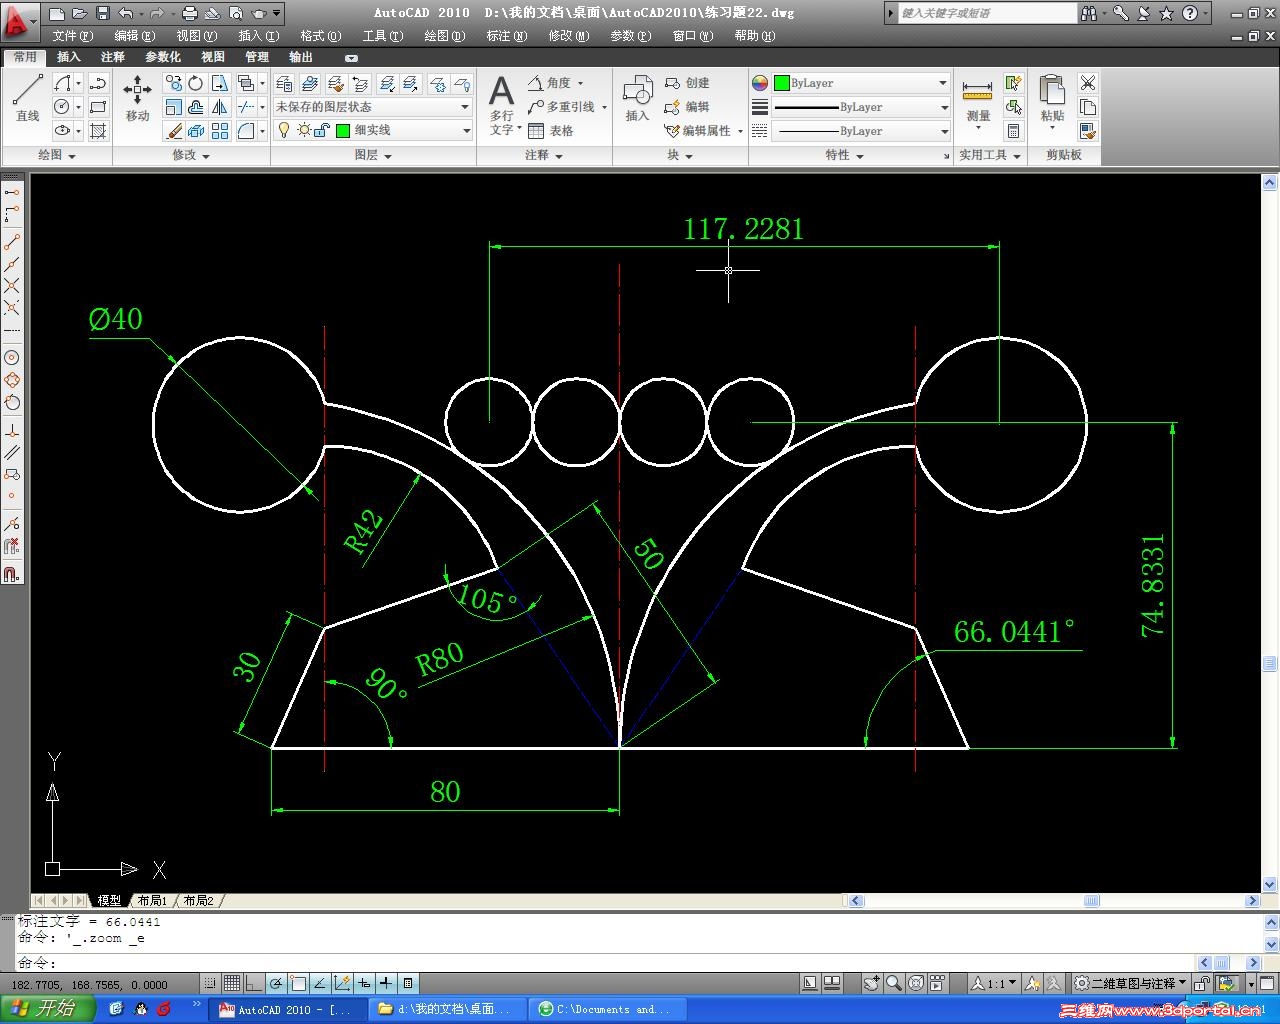1280x1024 pixels.
Task: Expand the 图层 panel
Action: tap(373, 155)
